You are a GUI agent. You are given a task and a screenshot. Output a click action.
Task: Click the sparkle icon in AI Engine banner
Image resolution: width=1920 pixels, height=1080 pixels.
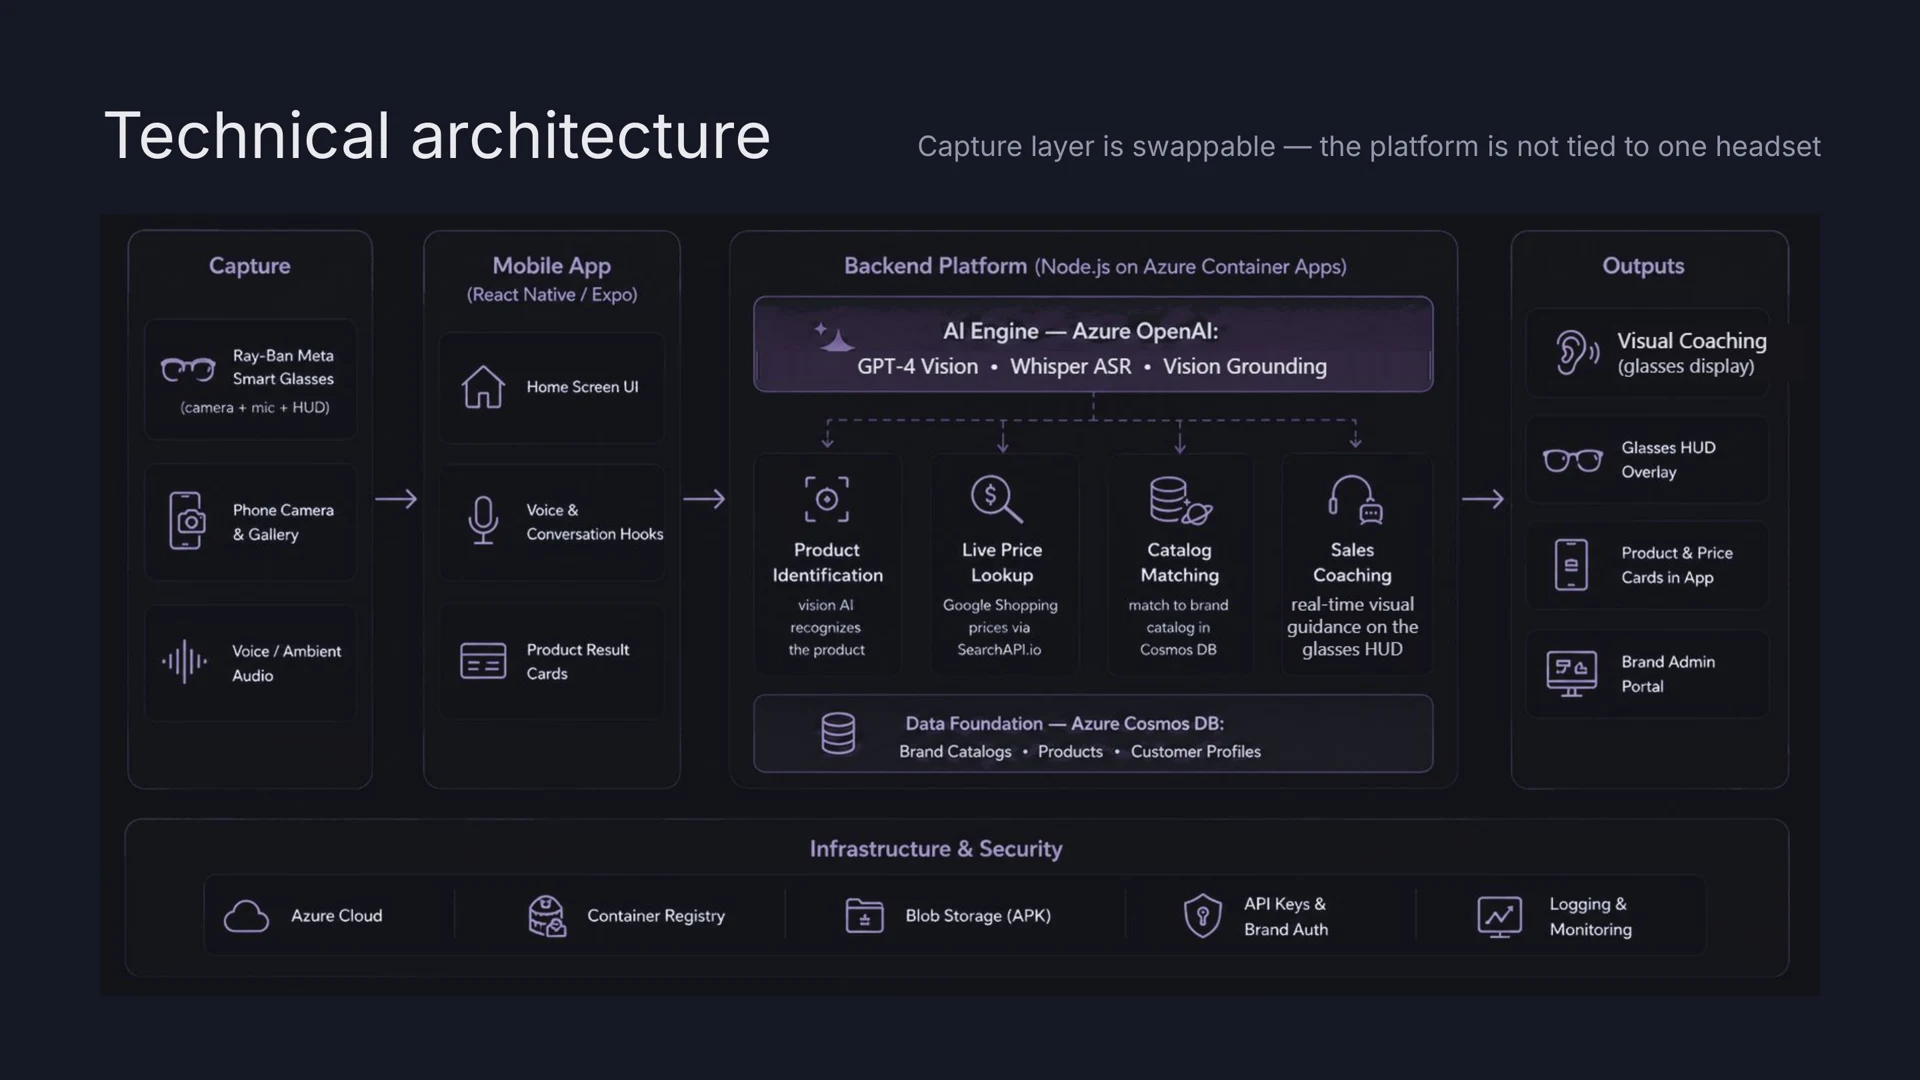point(833,337)
